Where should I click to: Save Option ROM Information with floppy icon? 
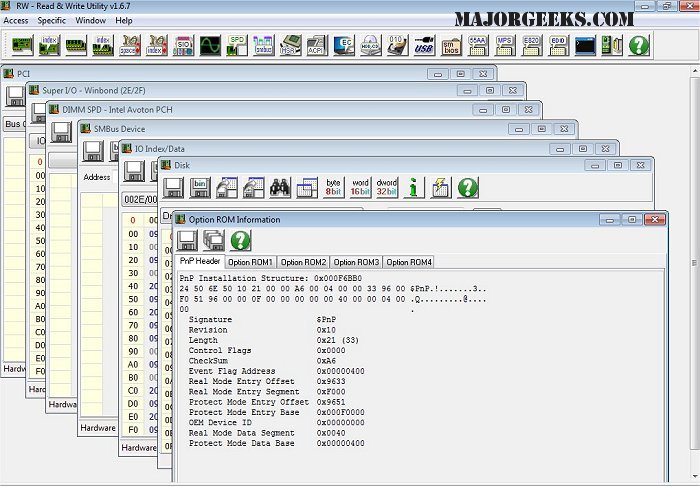coord(187,240)
